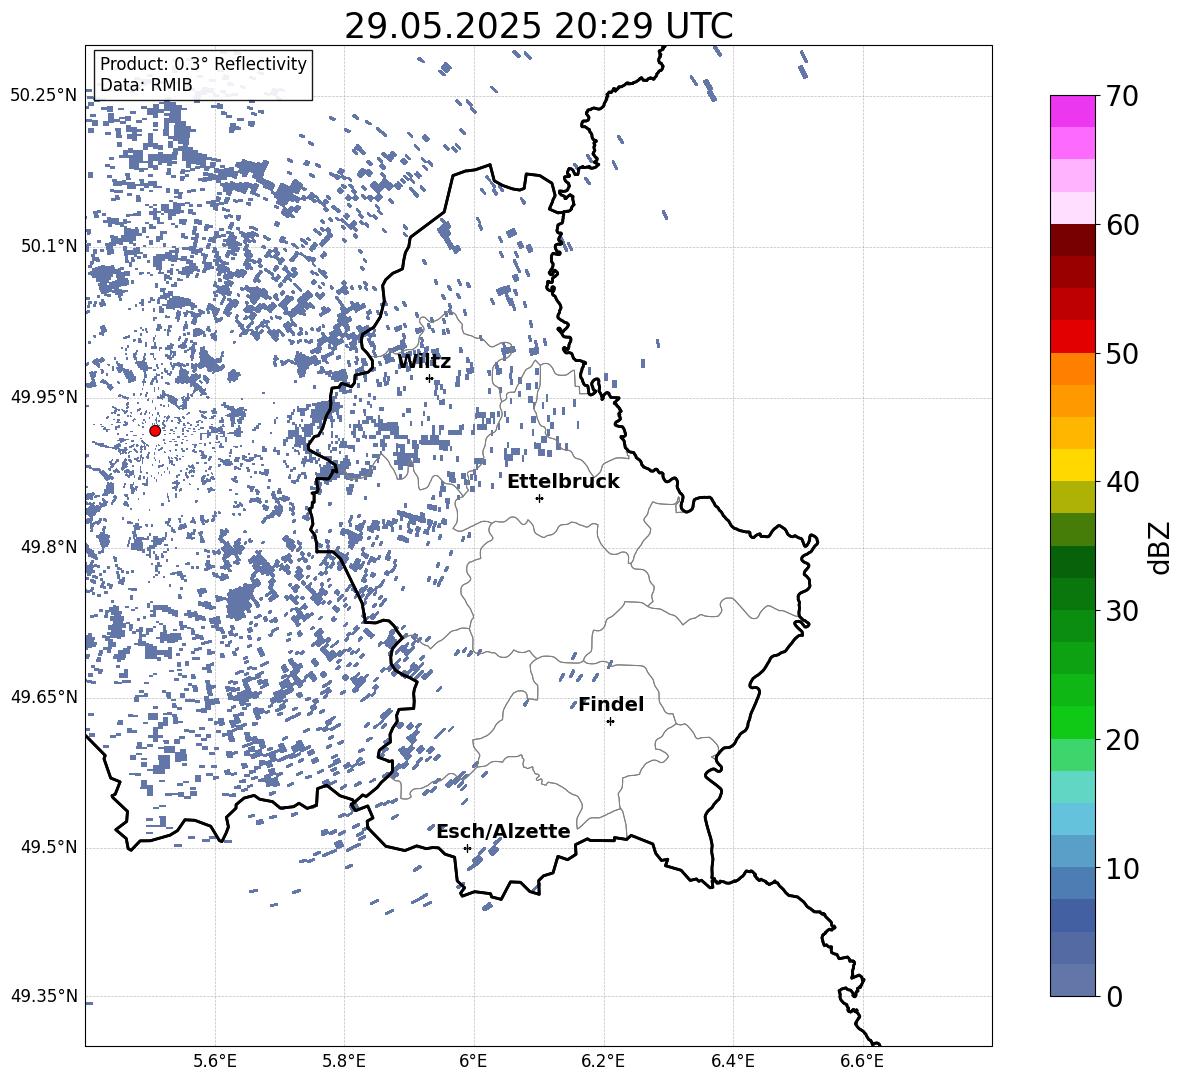This screenshot has width=1184, height=1081.
Task: Click the 6.2°E longitude label
Action: click(x=603, y=1062)
